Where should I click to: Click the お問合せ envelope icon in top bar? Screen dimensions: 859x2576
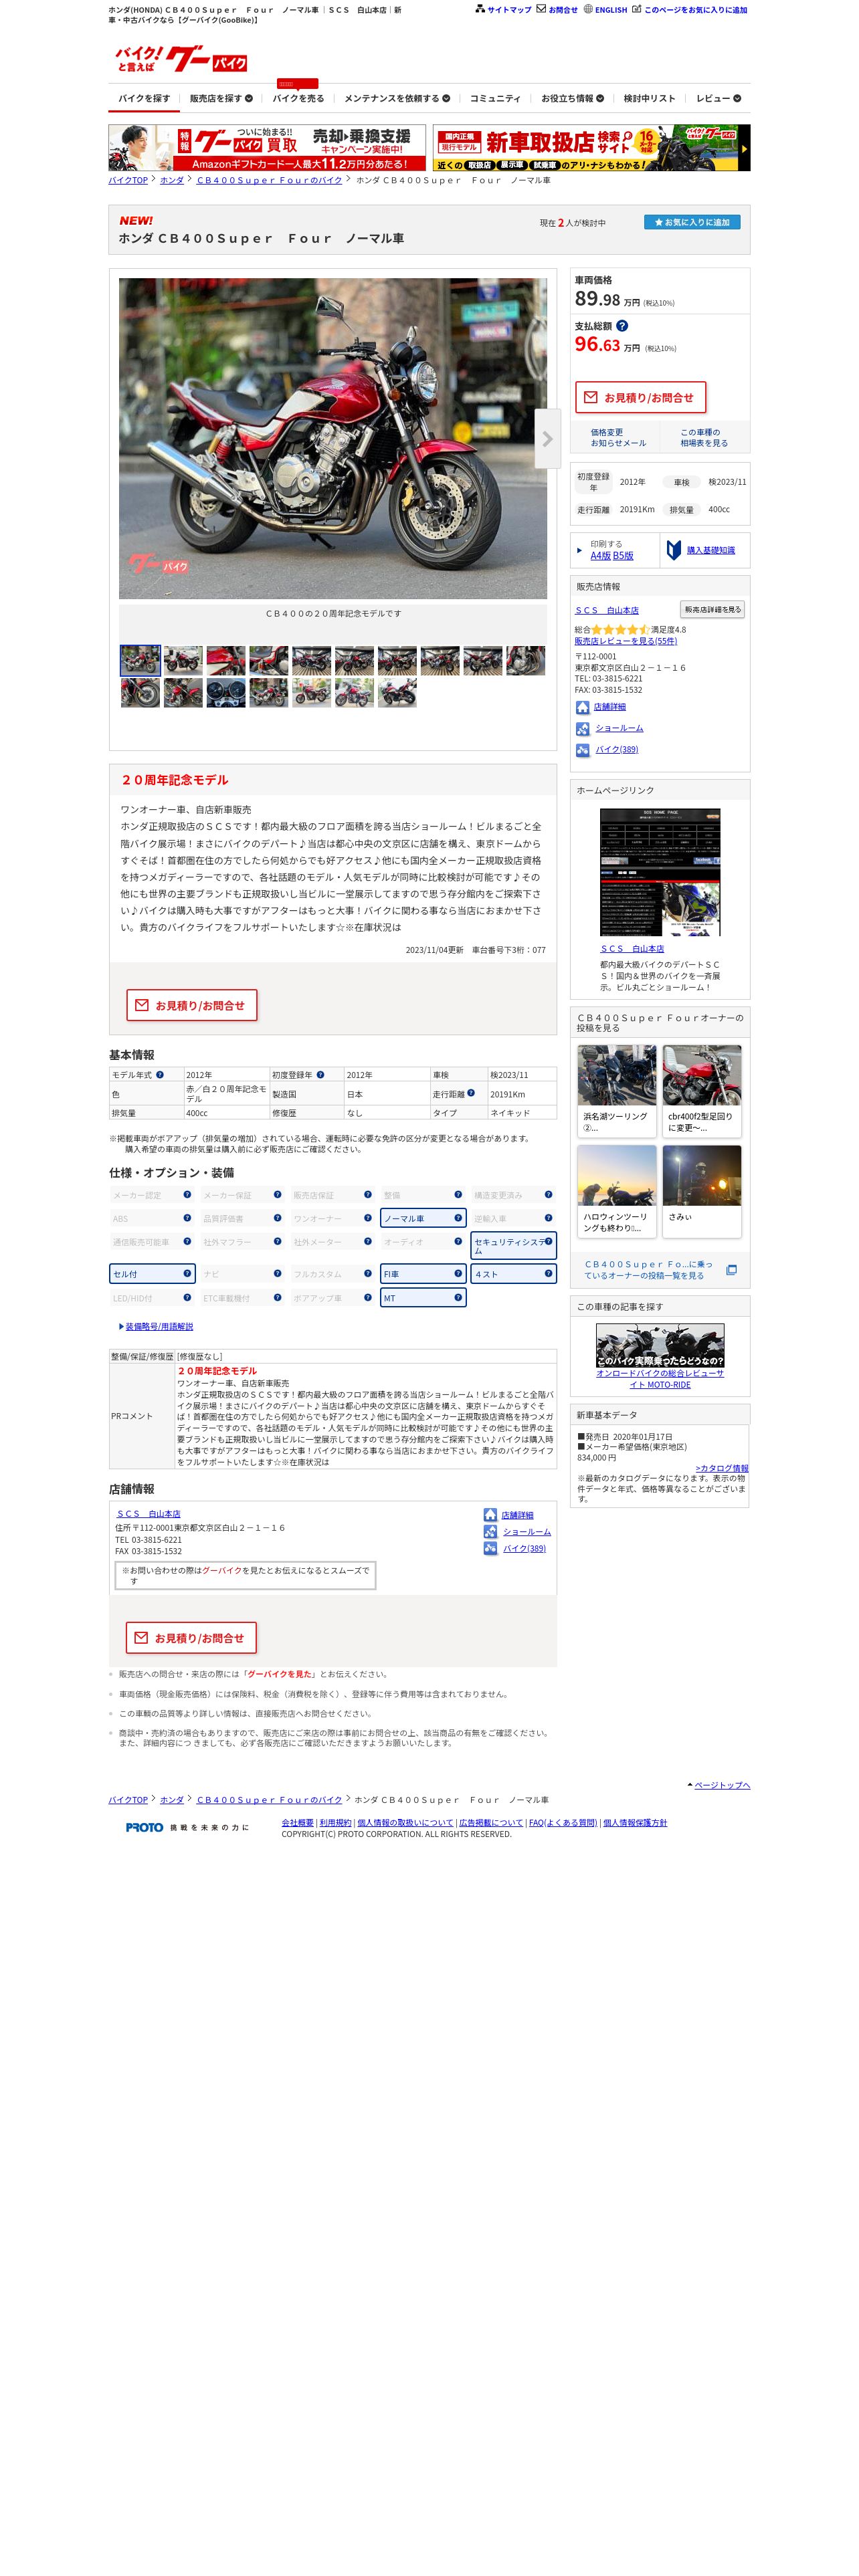(x=541, y=9)
